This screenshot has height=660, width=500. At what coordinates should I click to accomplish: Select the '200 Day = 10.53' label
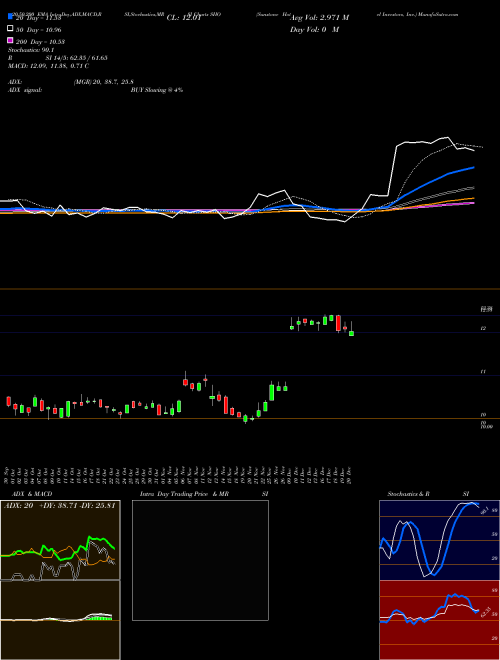point(41,42)
